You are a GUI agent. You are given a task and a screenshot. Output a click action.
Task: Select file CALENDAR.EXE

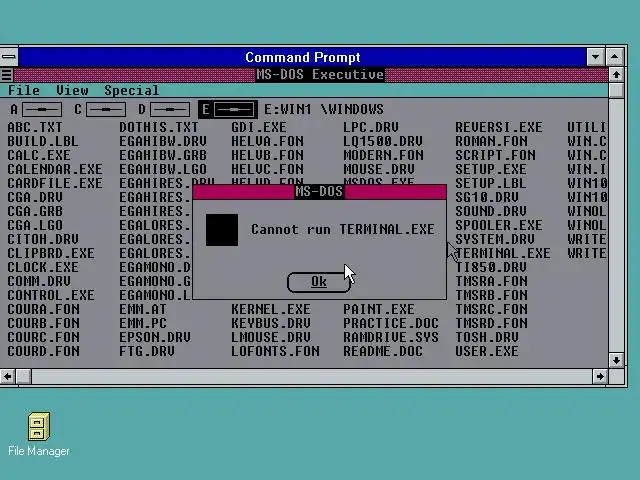click(55, 169)
